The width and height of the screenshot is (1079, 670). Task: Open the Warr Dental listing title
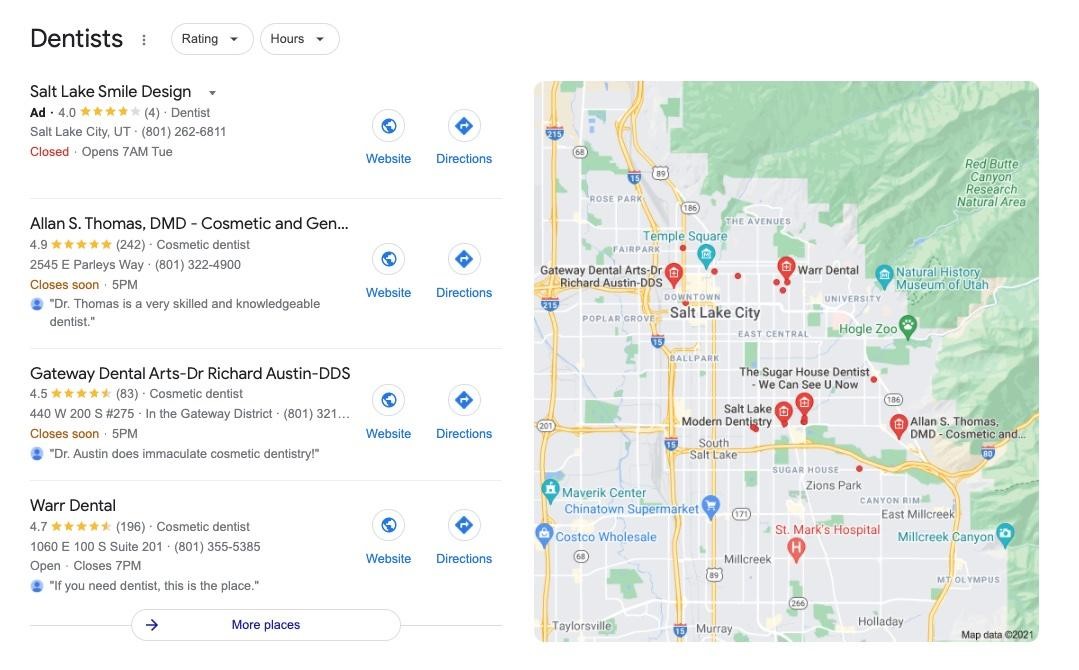click(x=73, y=506)
